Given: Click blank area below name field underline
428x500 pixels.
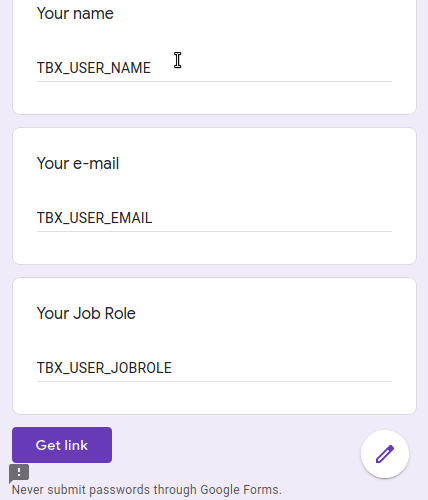Looking at the screenshot, I should click(214, 97).
